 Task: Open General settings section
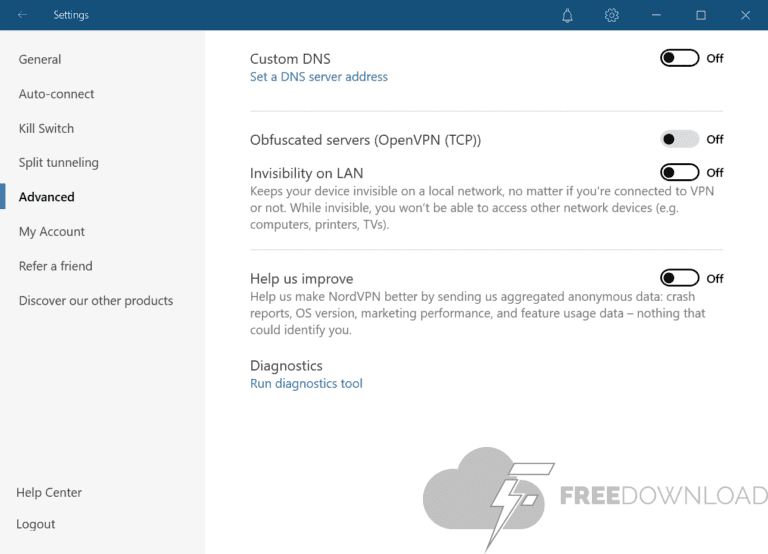(40, 59)
